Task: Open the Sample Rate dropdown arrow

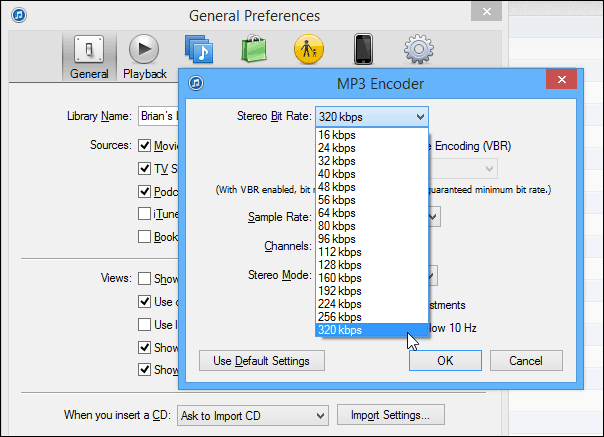Action: click(434, 217)
